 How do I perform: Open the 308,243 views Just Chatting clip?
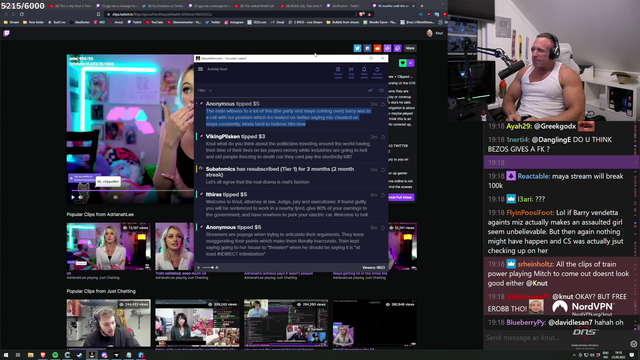coord(197,323)
